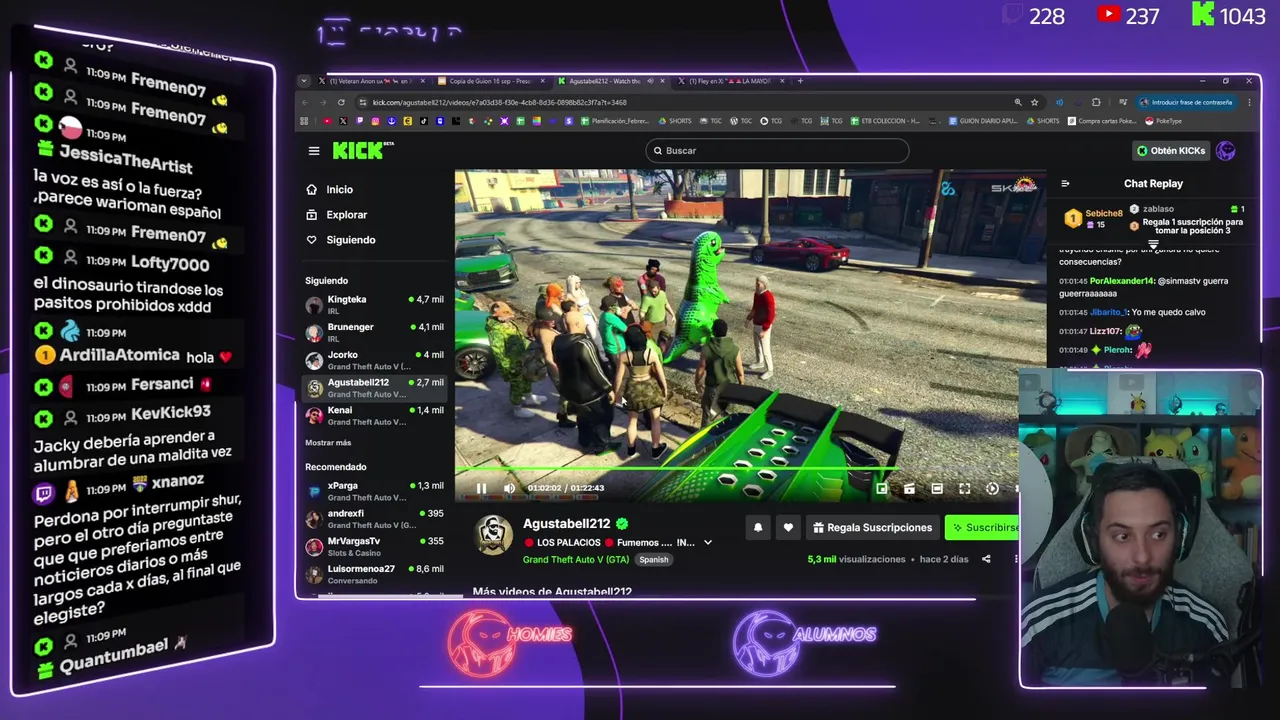The image size is (1280, 720).
Task: Expand Mostrar más under Siguiendo
Action: coord(328,442)
